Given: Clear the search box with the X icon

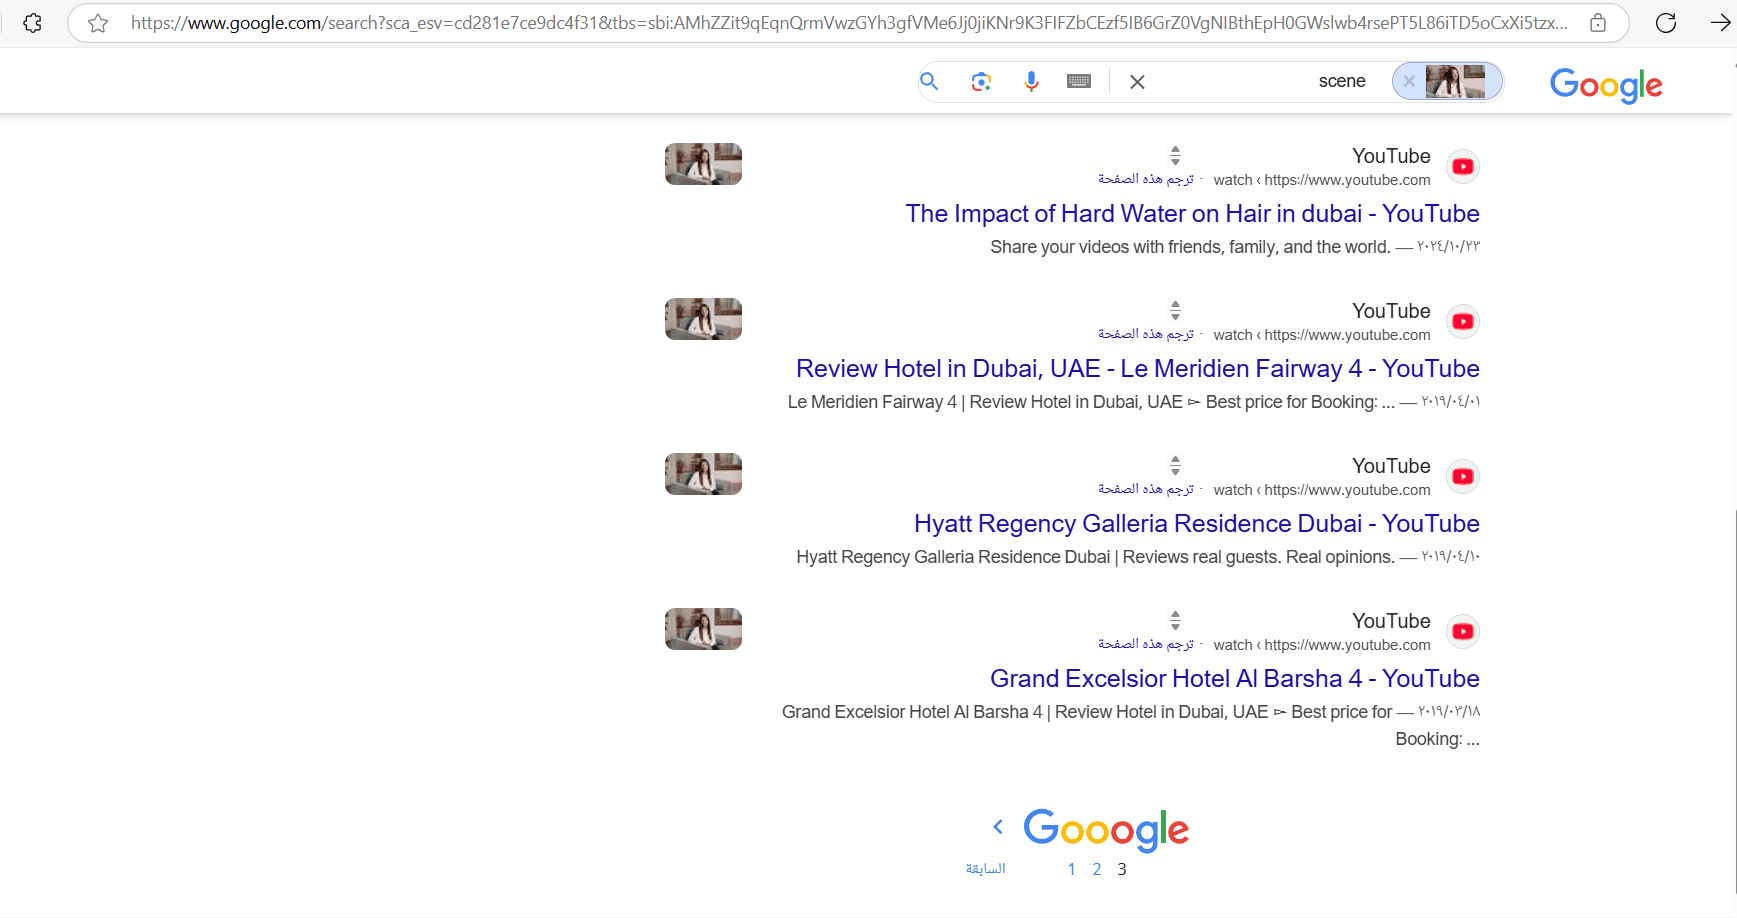Looking at the screenshot, I should [x=1137, y=82].
